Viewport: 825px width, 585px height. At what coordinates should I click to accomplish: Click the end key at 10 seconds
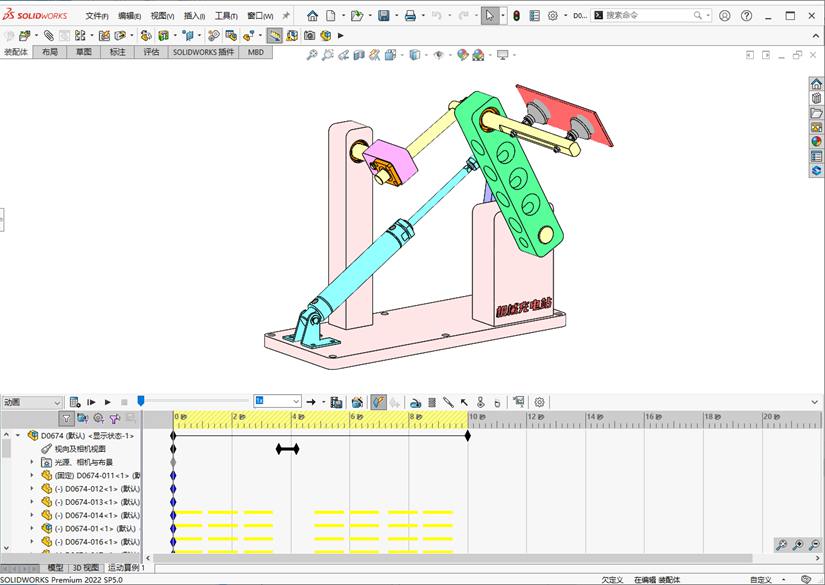point(468,436)
